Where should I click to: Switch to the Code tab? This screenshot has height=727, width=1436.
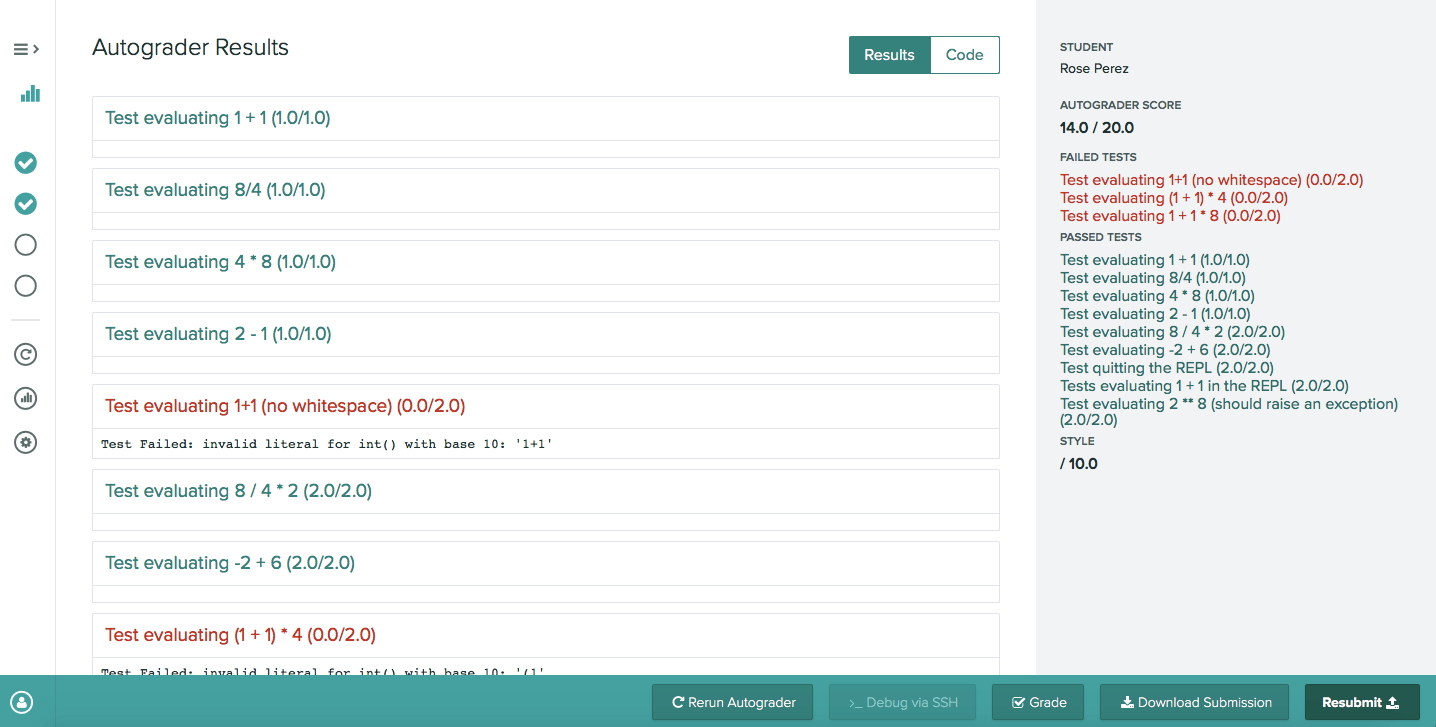tap(963, 55)
